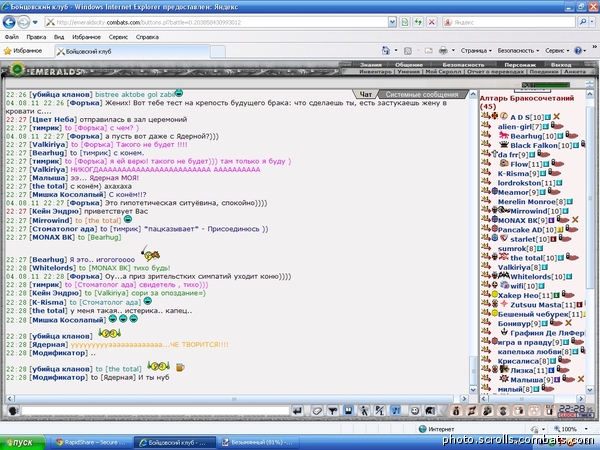Click the print toolbar icon
The image size is (600, 450).
click(x=443, y=51)
